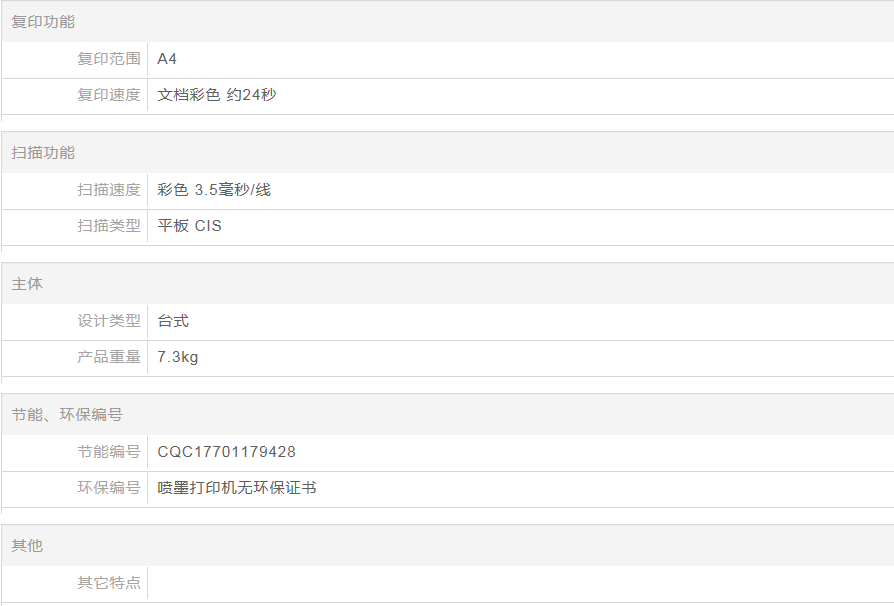894x606 pixels.
Task: Select the 其它特点 label
Action: click(109, 583)
